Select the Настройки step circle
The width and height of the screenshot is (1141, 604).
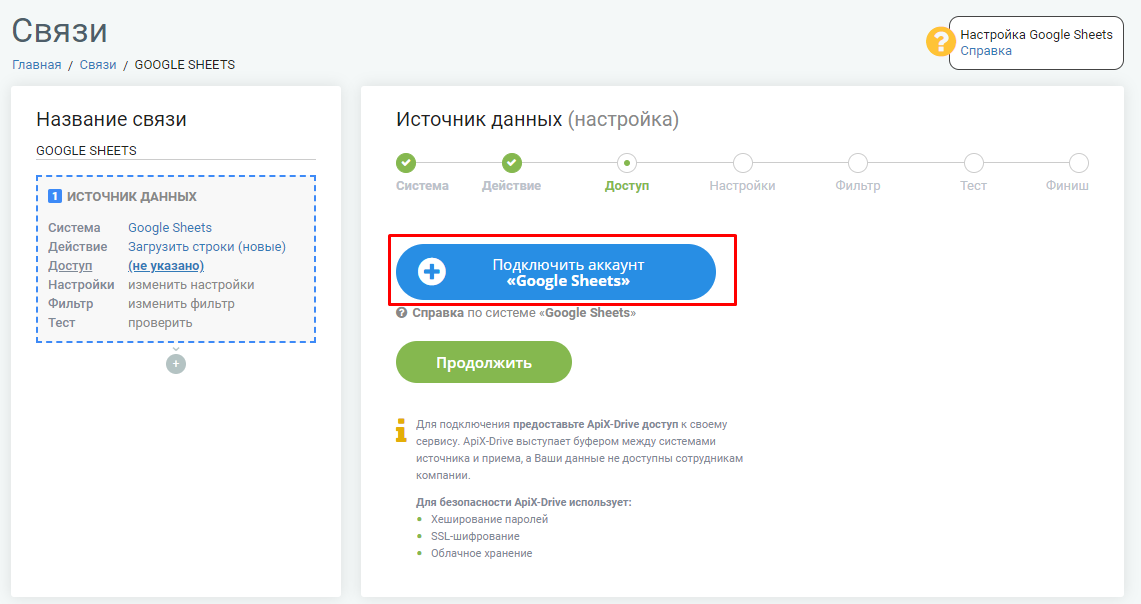pyautogui.click(x=742, y=162)
